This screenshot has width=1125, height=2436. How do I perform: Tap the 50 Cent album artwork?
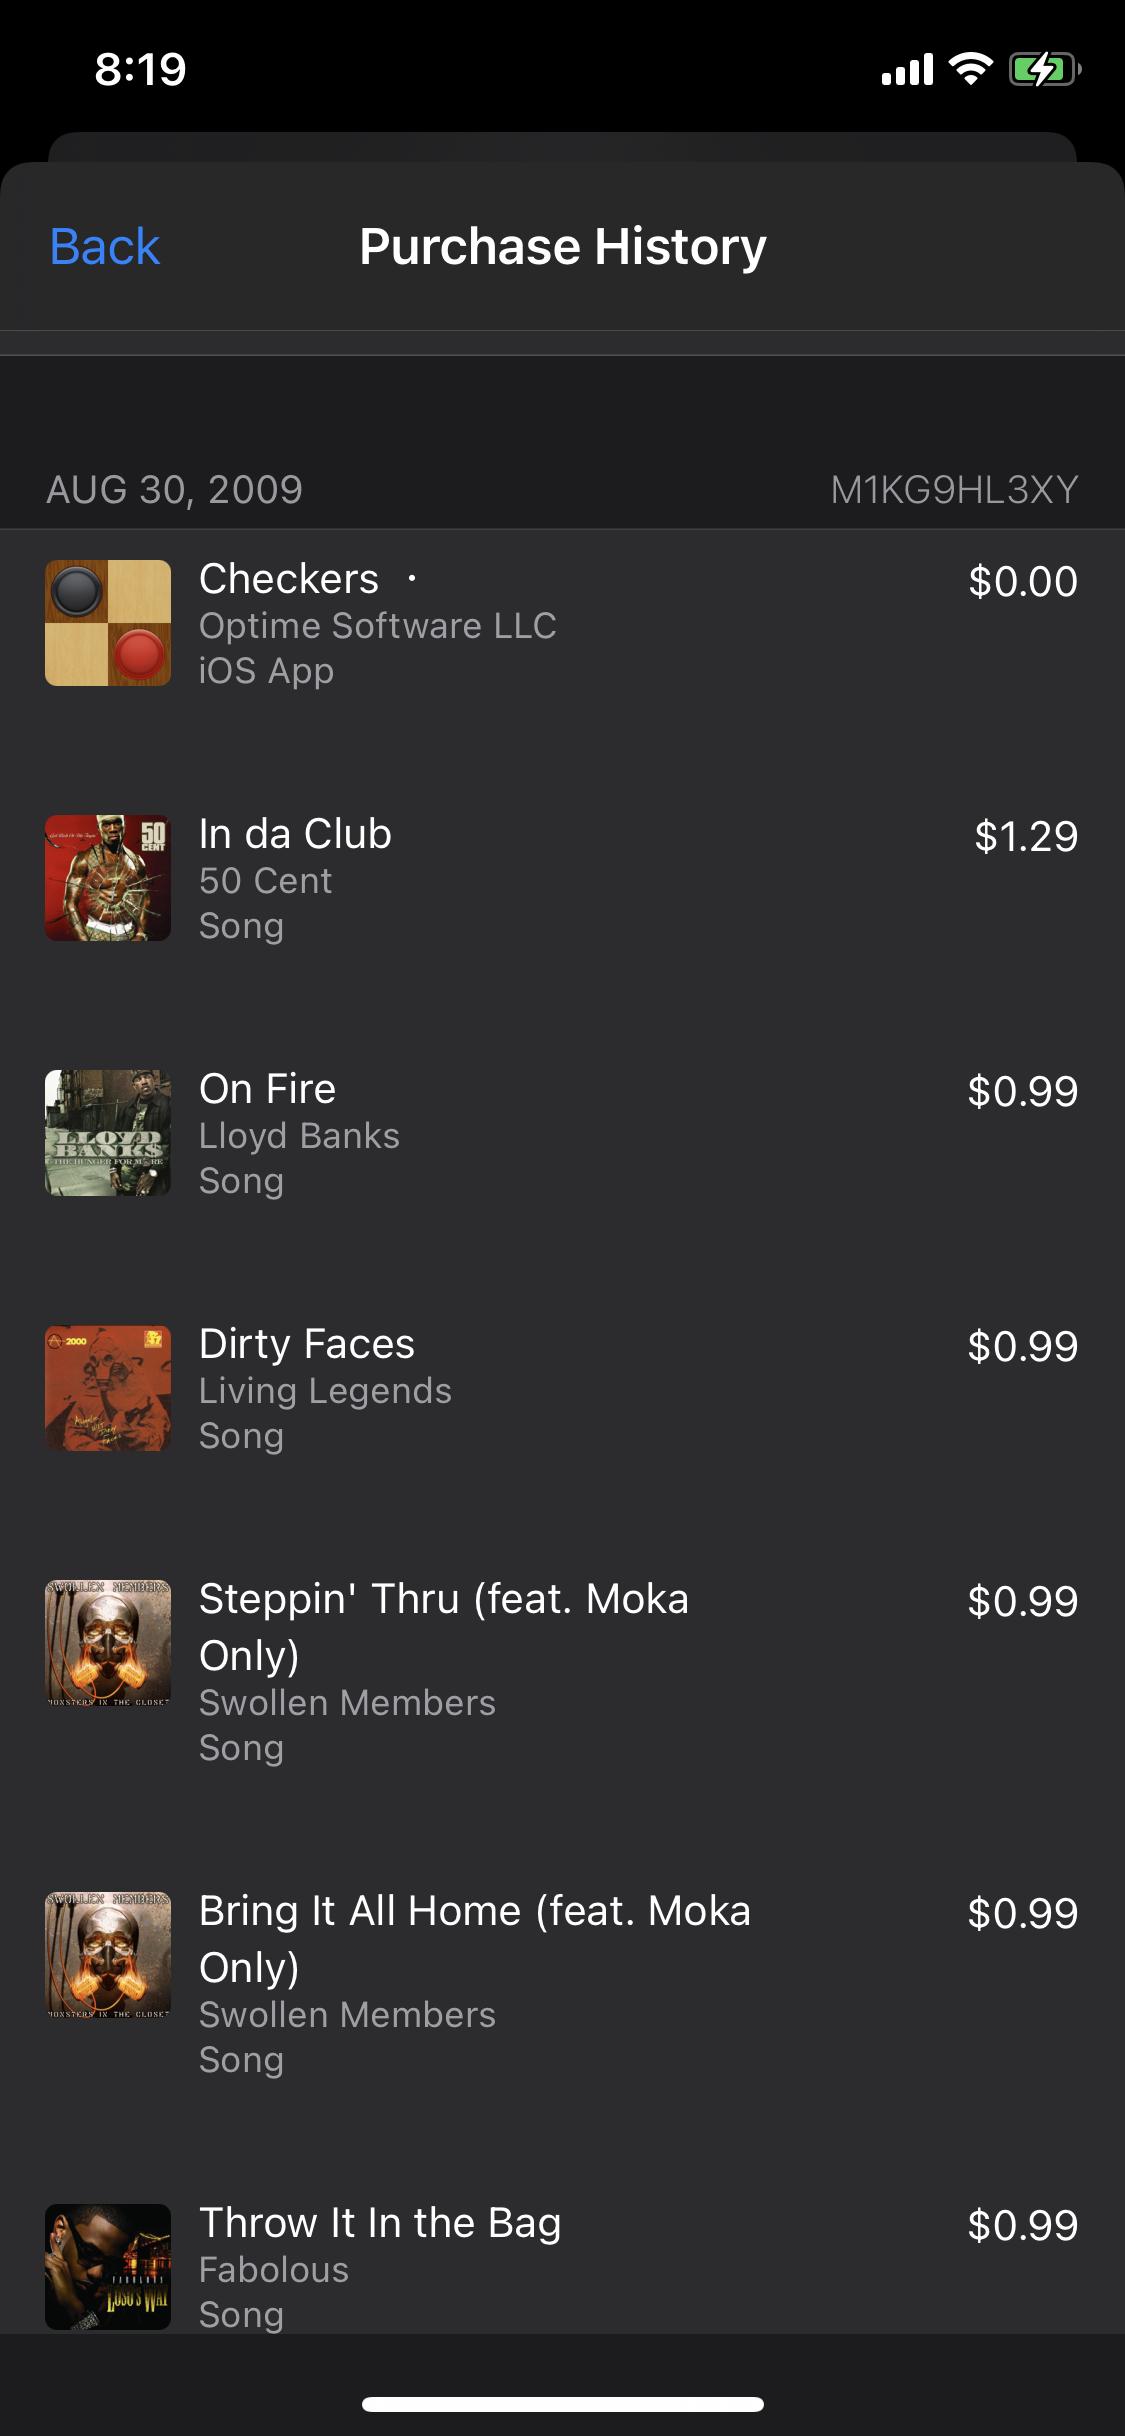pyautogui.click(x=107, y=877)
